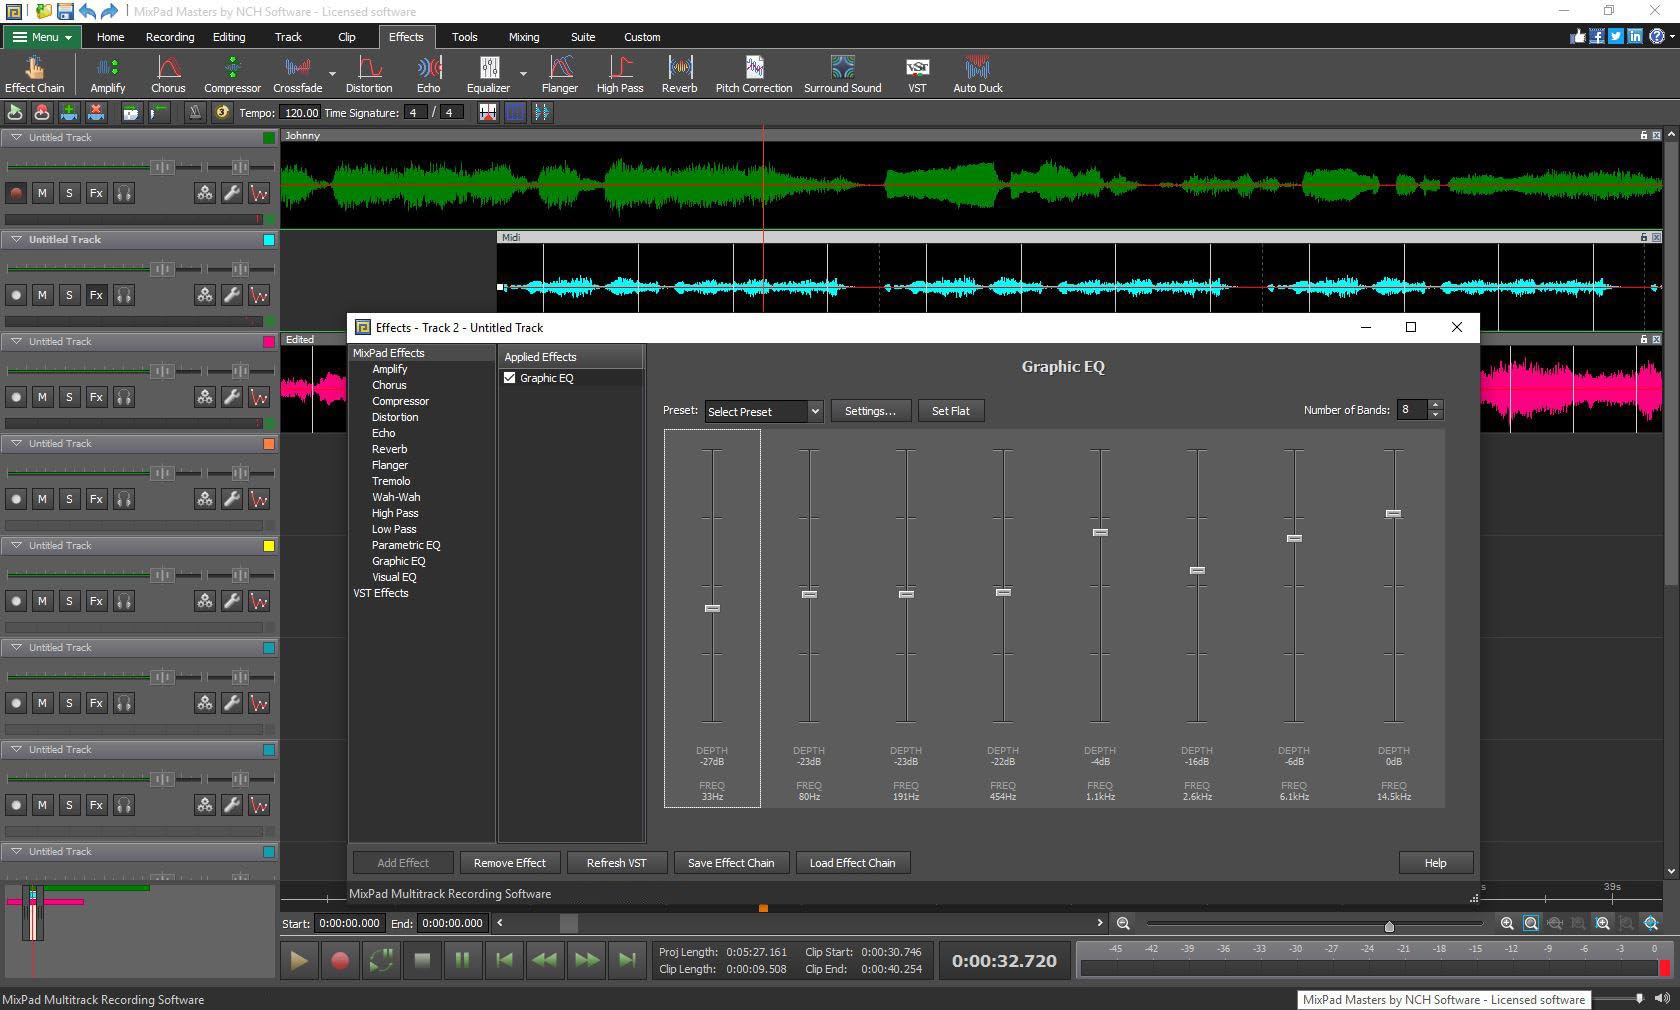Click the Set Flat button
The width and height of the screenshot is (1680, 1010).
(950, 411)
